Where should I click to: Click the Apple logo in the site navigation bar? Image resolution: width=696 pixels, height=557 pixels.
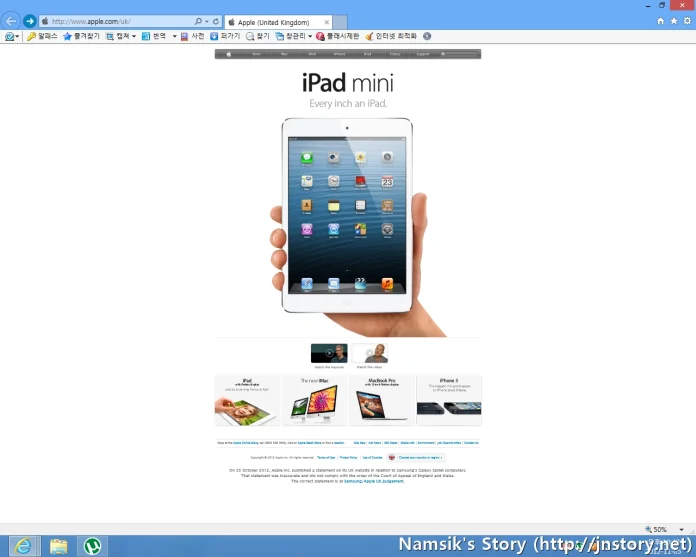[228, 53]
